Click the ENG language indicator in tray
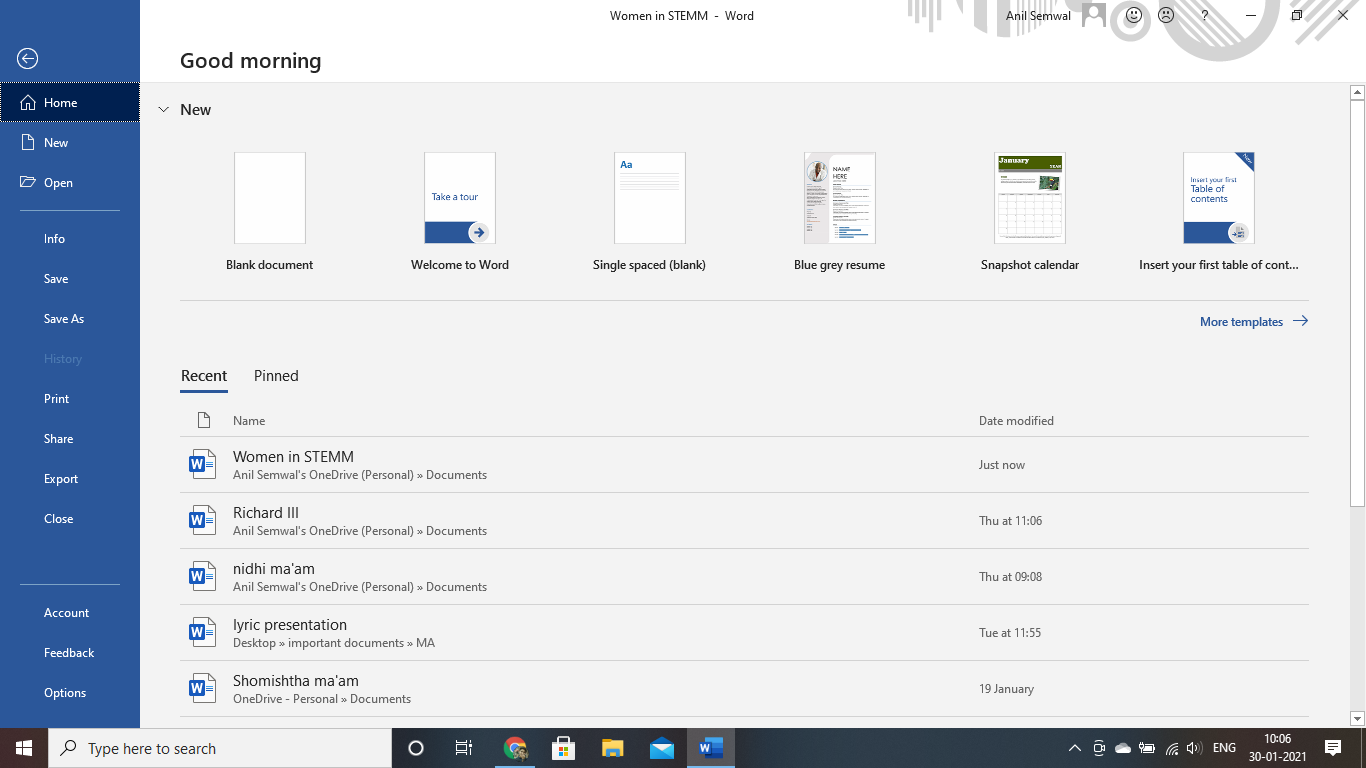1366x768 pixels. click(x=1224, y=748)
